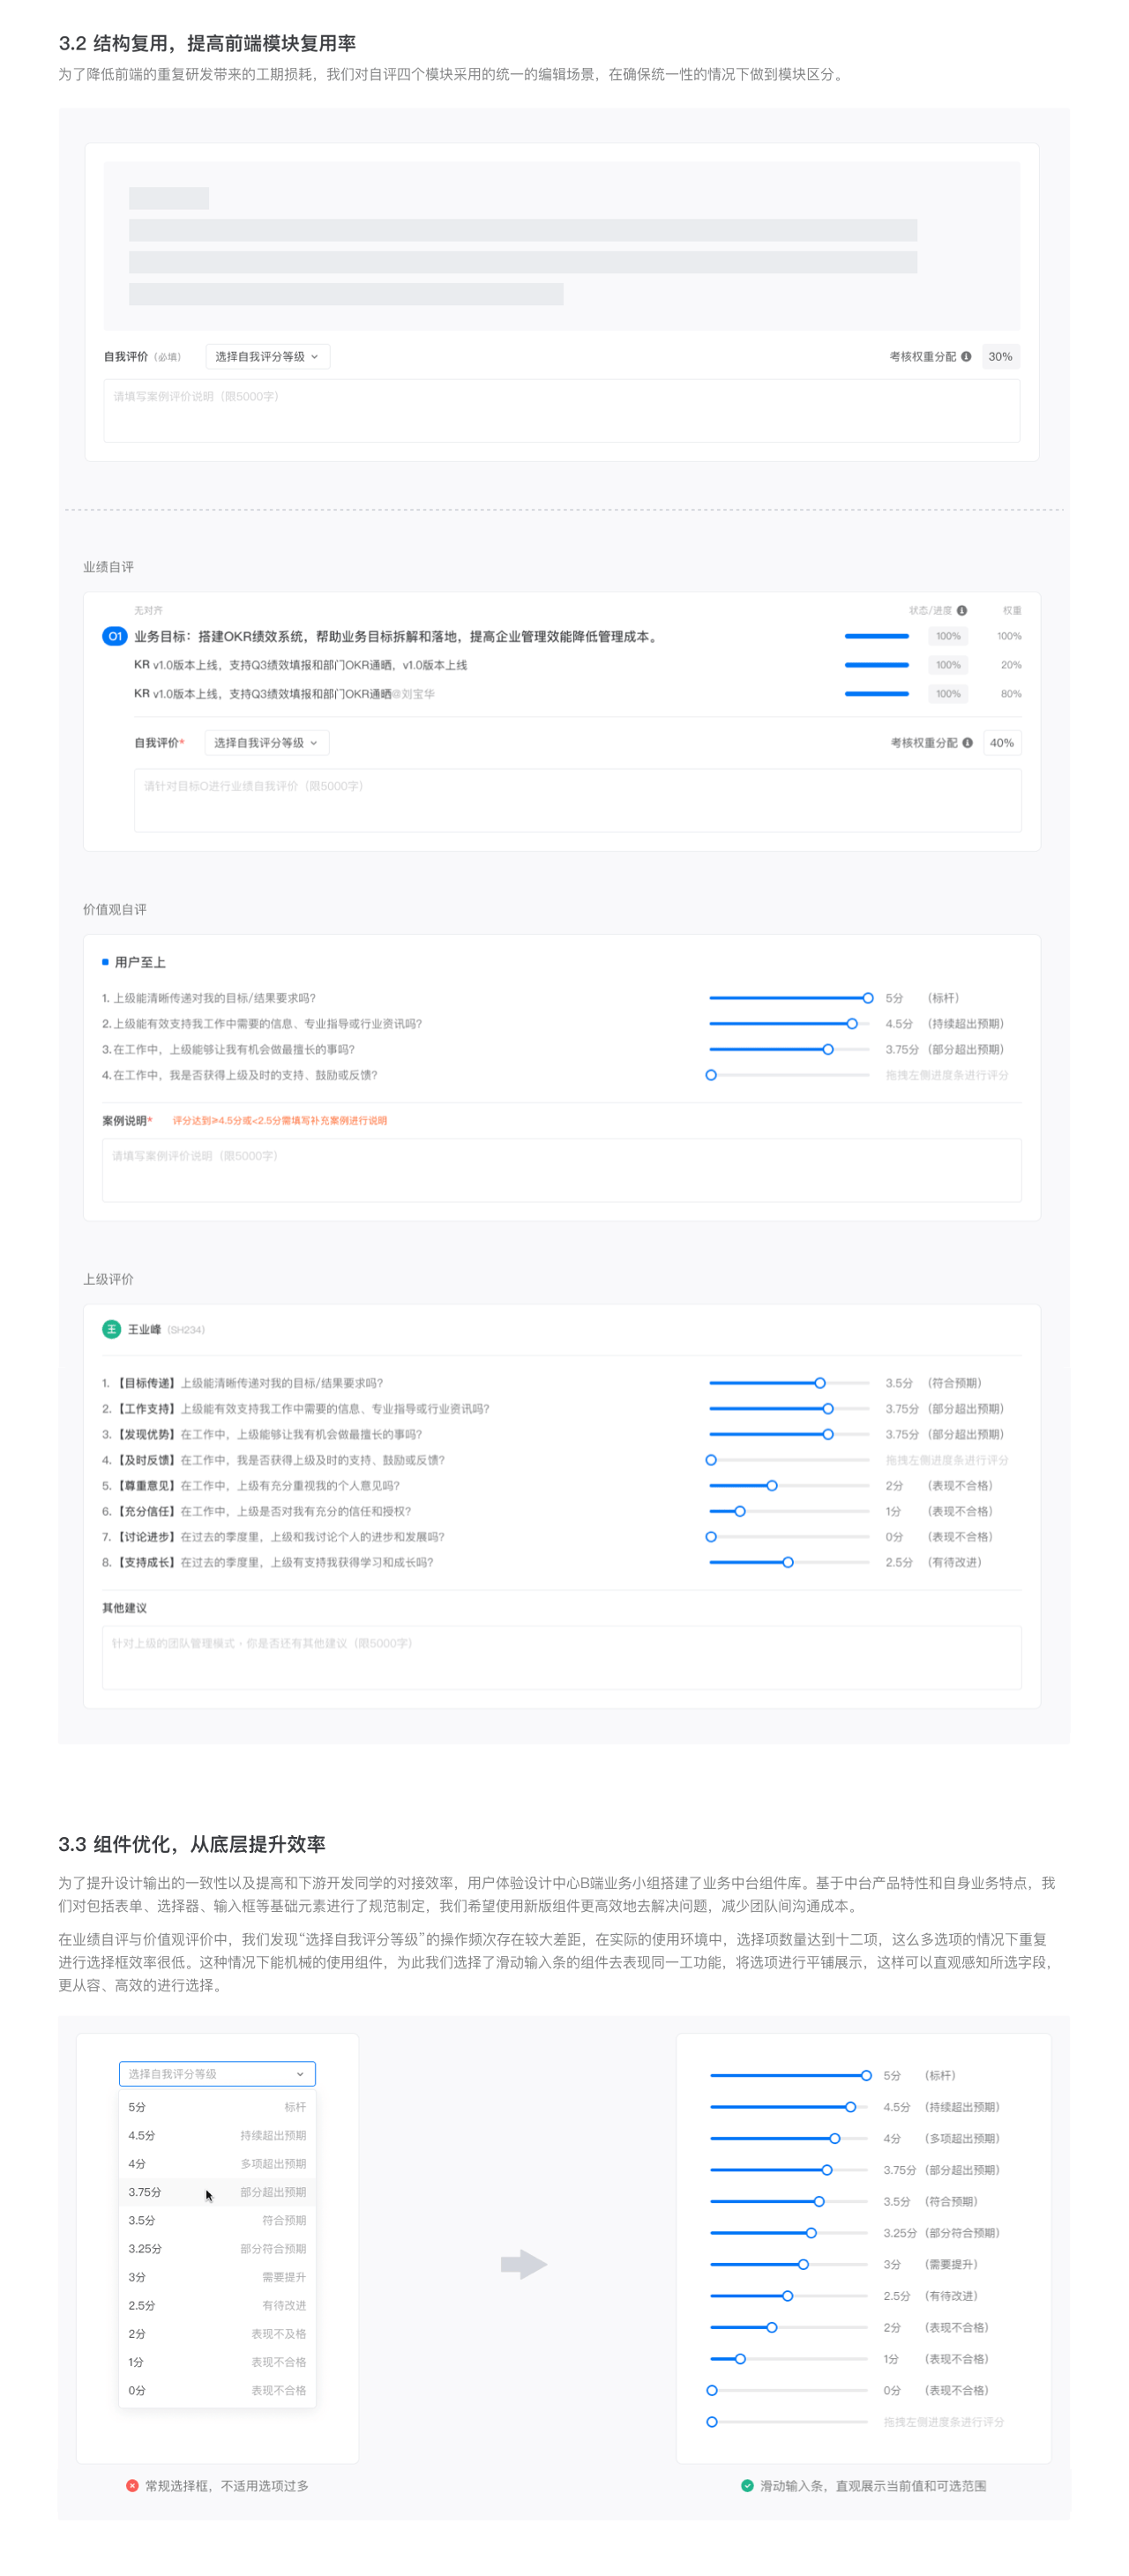Open 选择自我评分等级 dropdown in the 业绩自评 card
This screenshot has height=2576, width=1129.
tap(266, 743)
